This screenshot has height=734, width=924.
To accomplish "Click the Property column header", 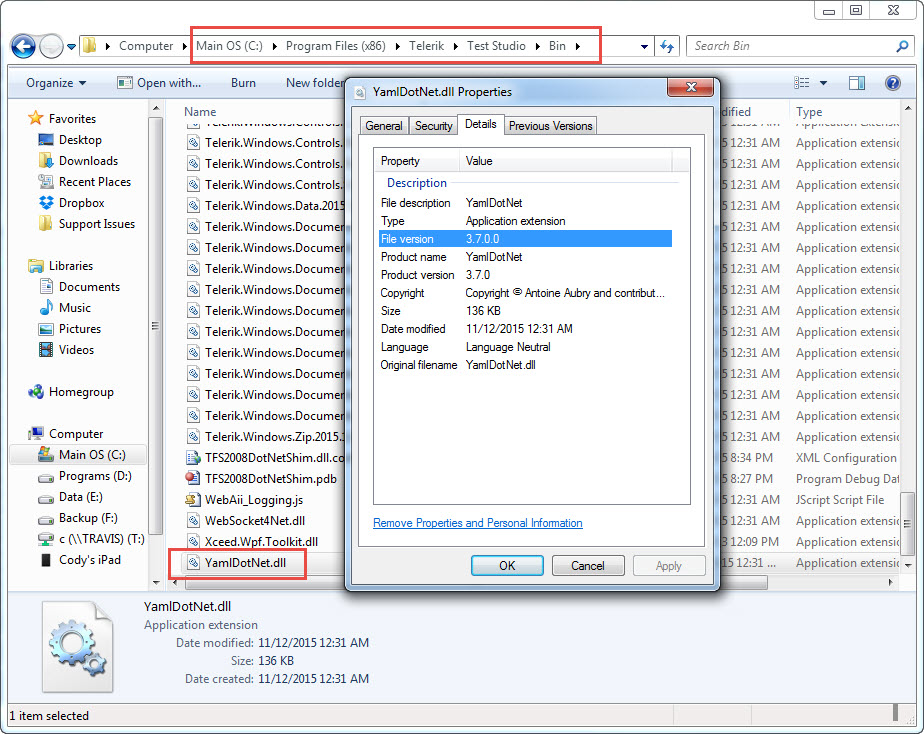I will [x=417, y=161].
